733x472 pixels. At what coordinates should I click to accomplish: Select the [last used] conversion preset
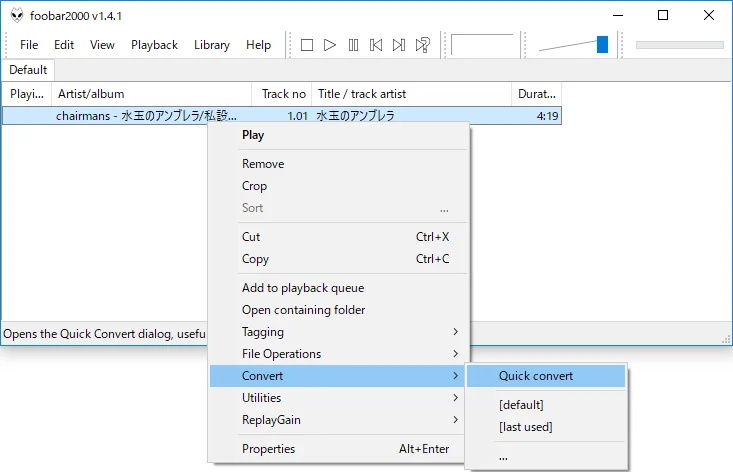(x=525, y=427)
